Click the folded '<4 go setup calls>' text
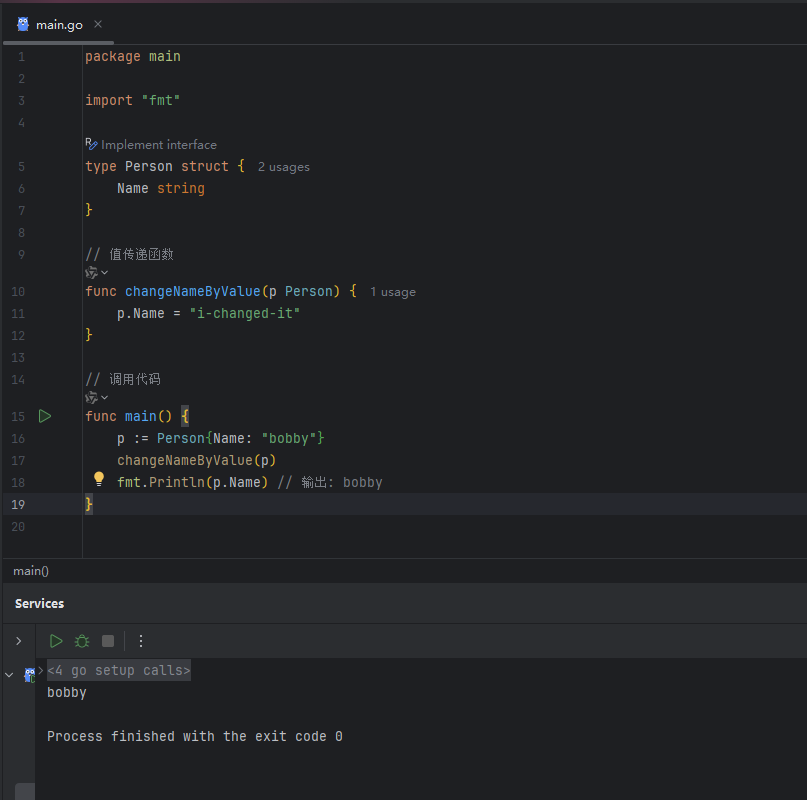Image resolution: width=807 pixels, height=800 pixels. (119, 670)
